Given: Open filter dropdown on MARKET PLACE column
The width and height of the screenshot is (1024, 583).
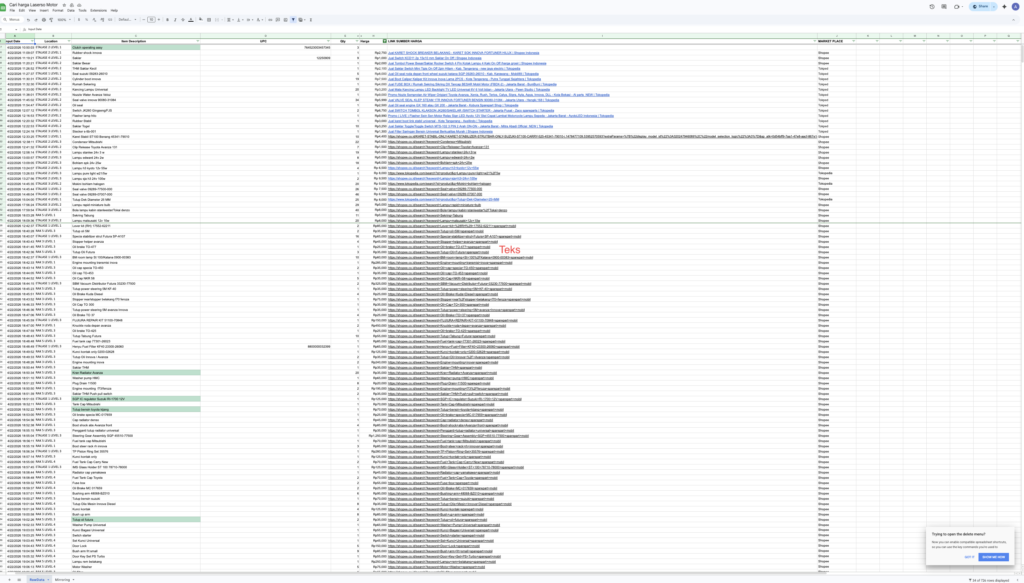Looking at the screenshot, I should pyautogui.click(x=853, y=41).
